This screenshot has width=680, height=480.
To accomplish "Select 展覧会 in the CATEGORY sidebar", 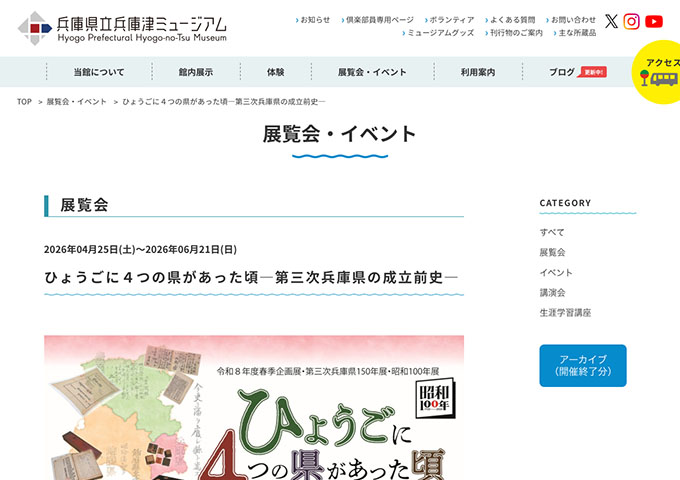I will tap(552, 252).
